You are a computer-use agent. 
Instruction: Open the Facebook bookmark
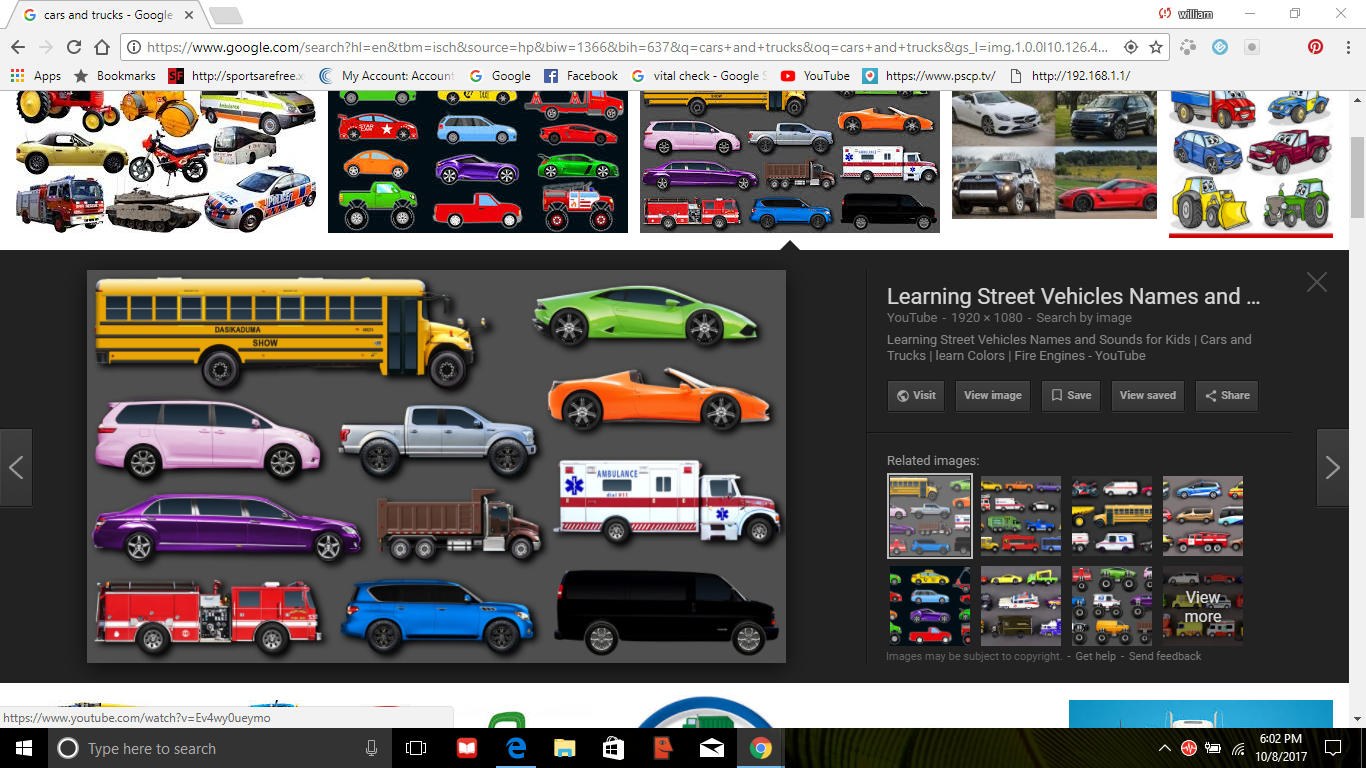pyautogui.click(x=581, y=76)
